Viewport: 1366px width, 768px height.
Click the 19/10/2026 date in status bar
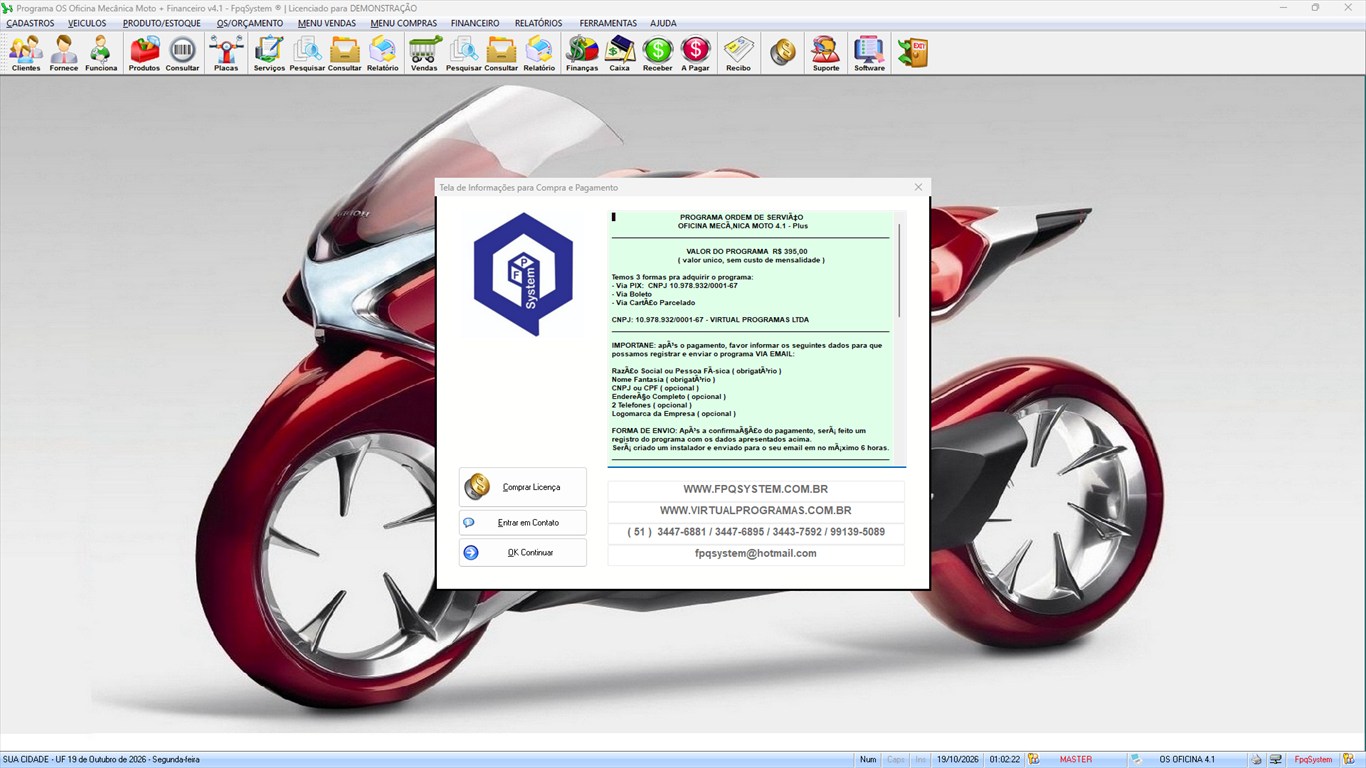click(x=956, y=760)
